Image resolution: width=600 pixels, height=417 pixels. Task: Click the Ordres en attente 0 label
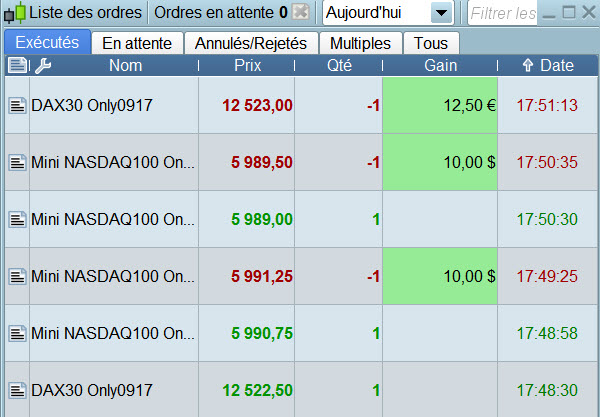click(221, 13)
